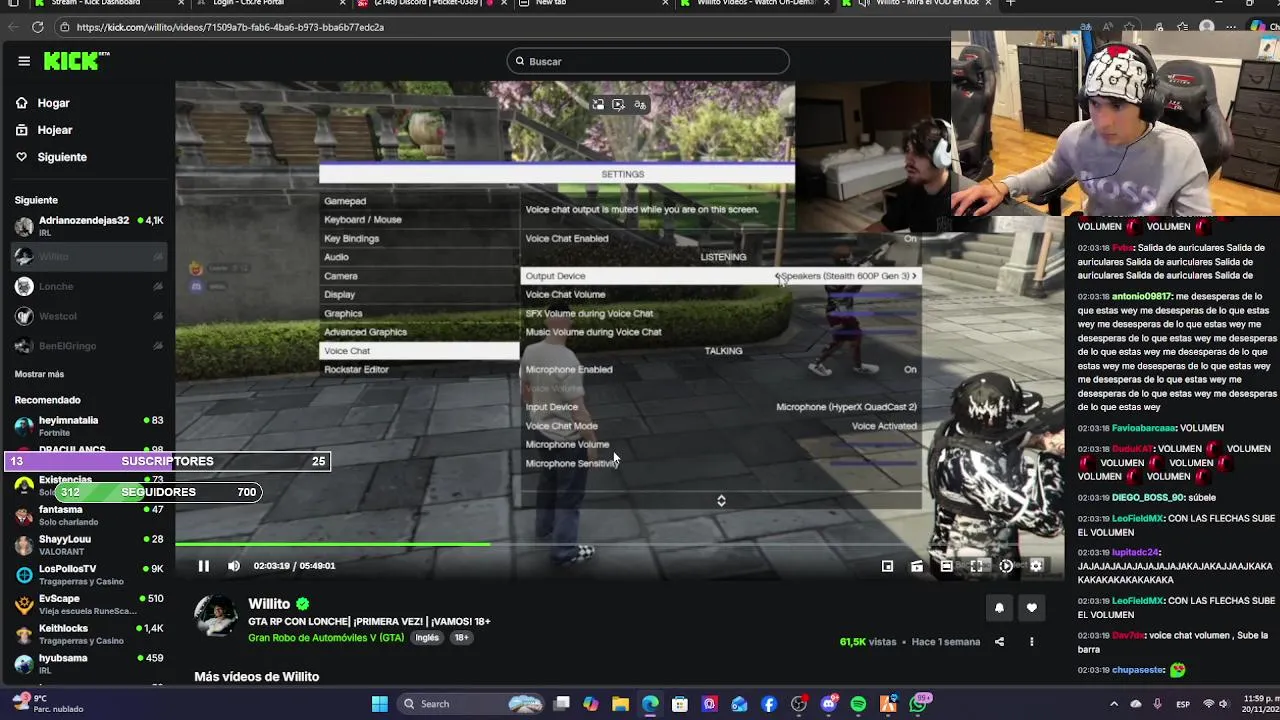Click right arrow on Output Device
1280x720 pixels.
click(x=913, y=276)
